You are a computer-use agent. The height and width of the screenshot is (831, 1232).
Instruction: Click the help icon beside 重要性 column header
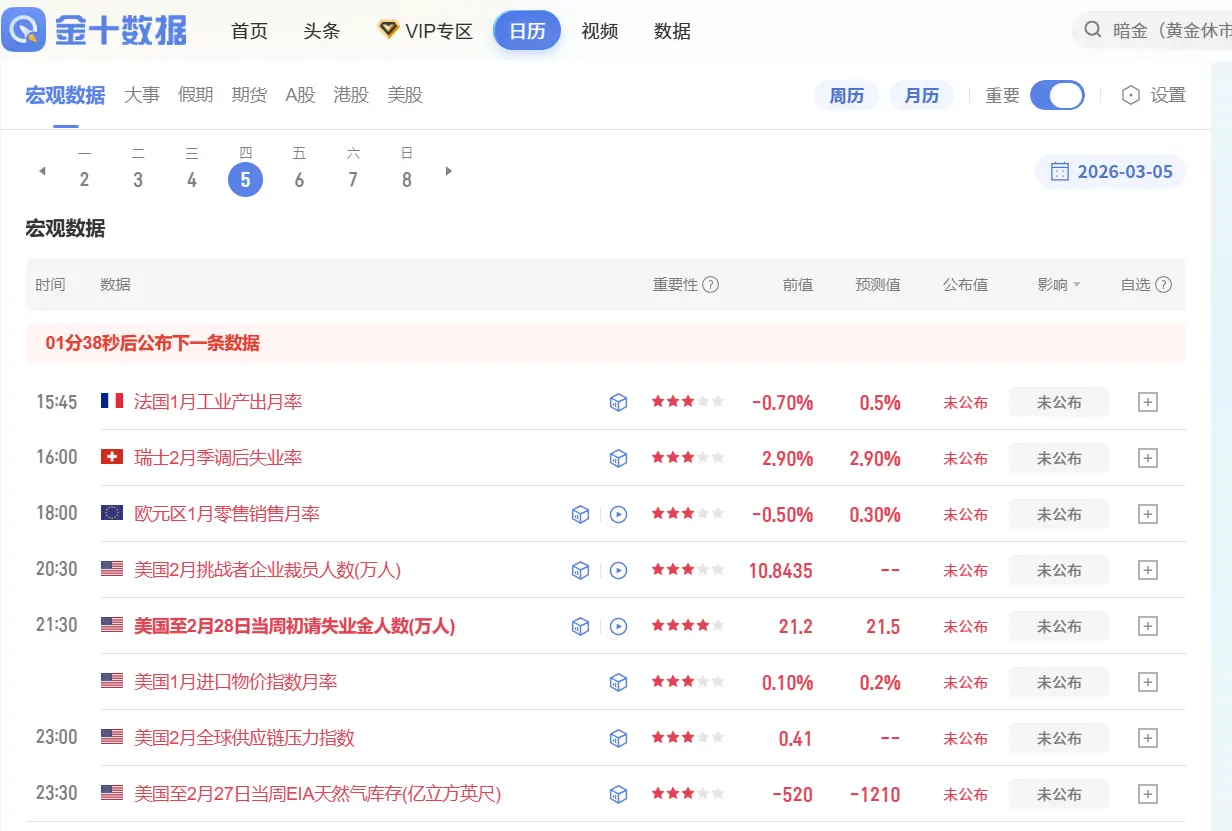[711, 285]
